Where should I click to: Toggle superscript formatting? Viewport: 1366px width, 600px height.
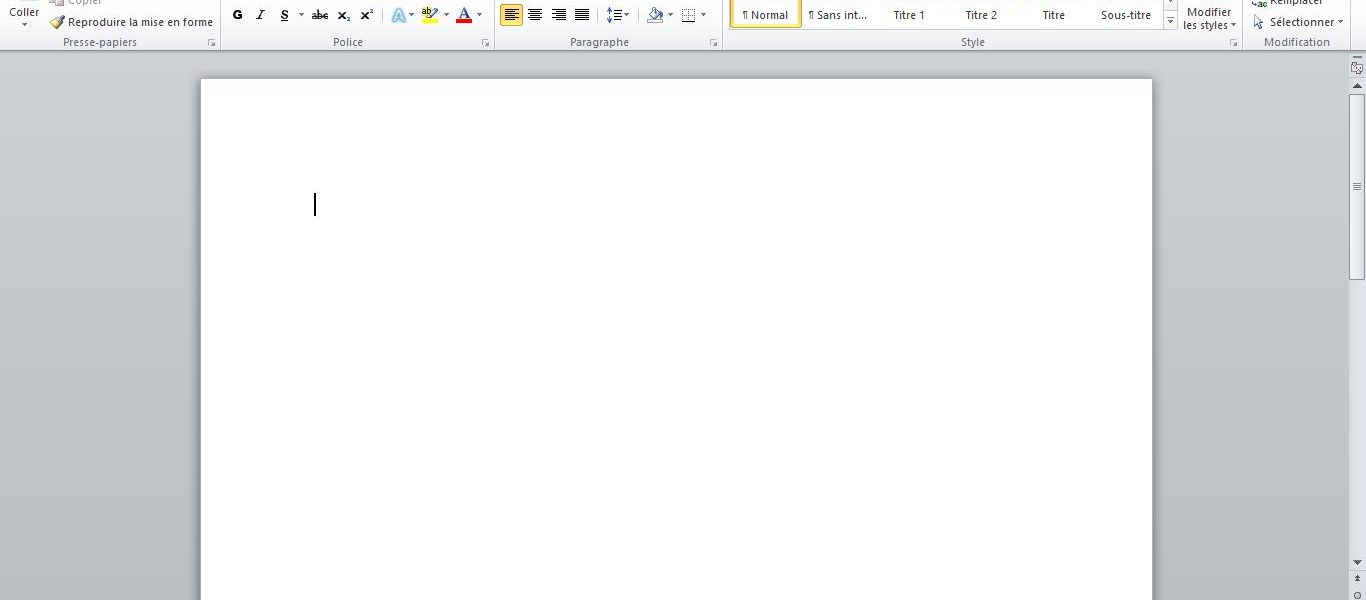coord(367,15)
